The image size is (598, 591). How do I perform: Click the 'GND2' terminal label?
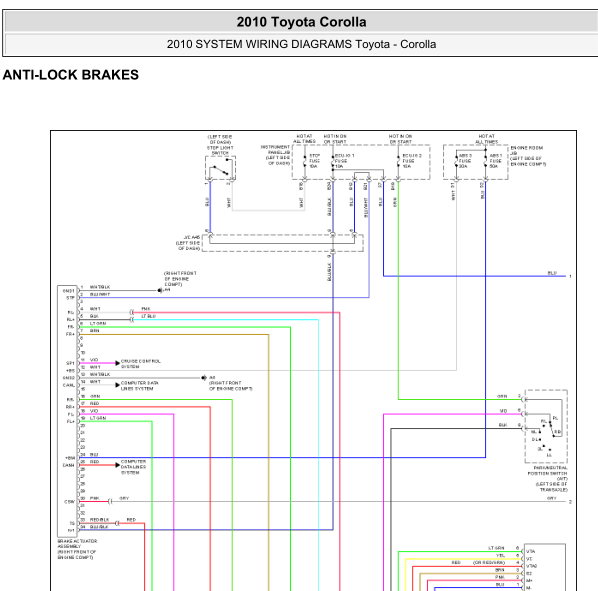point(69,378)
